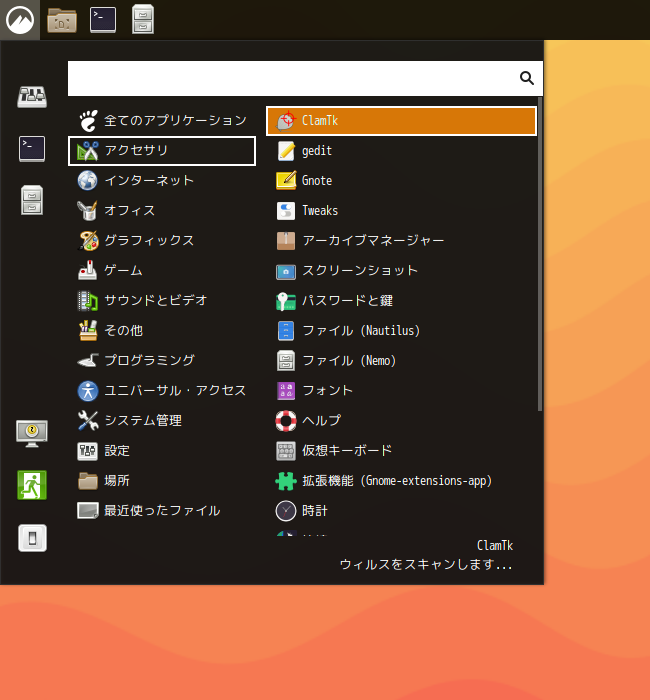Launch terminal from top panel
This screenshot has width=650, height=700.
coord(103,20)
